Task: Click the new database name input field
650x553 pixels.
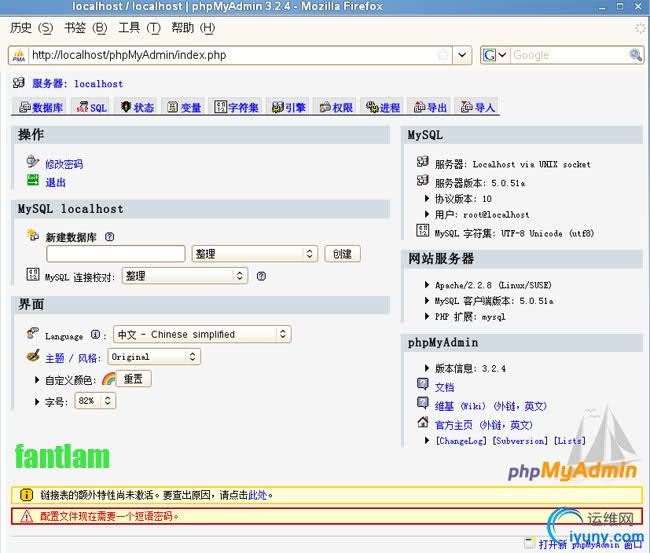Action: pos(116,254)
